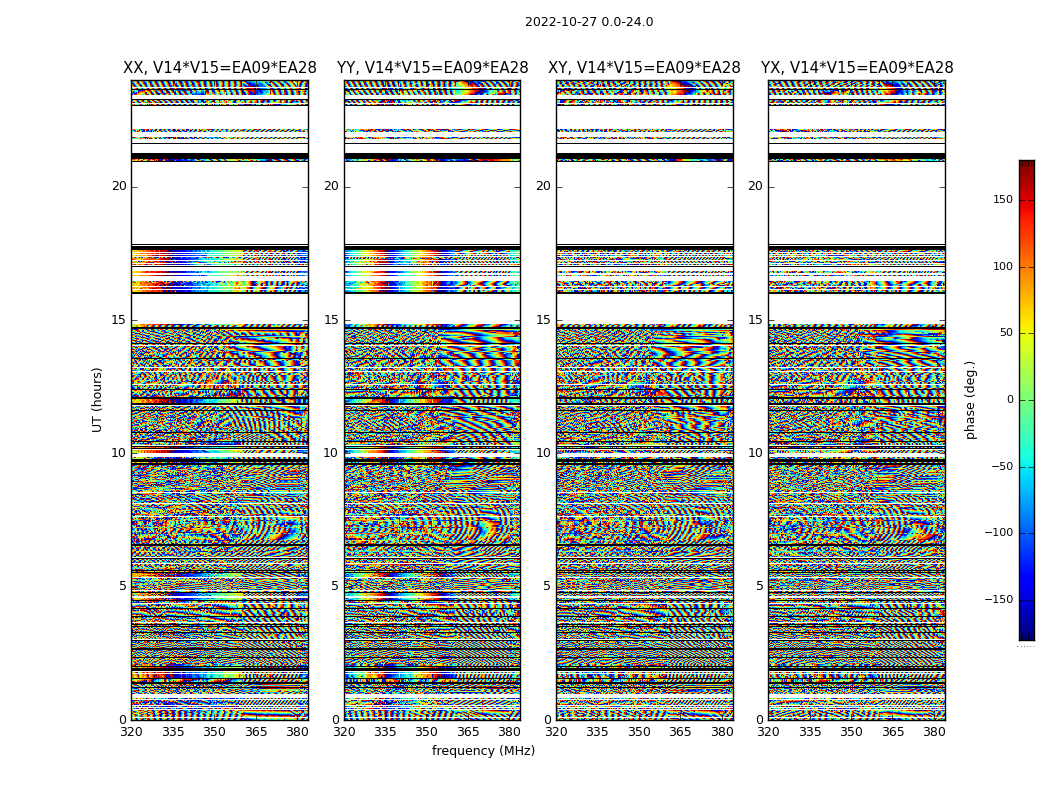
Task: Click the '335' frequency tick under YX panel
Action: pos(810,732)
